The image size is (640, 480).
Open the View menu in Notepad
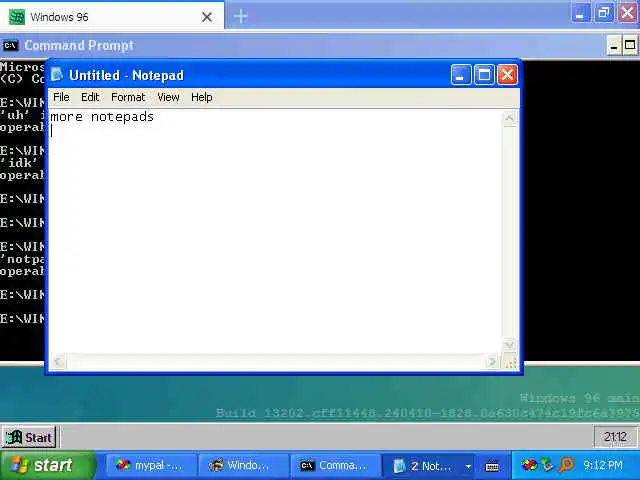point(168,97)
